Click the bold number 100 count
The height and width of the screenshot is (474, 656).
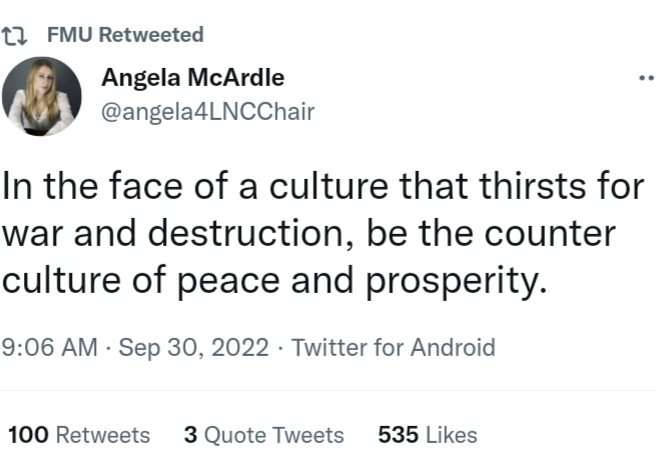(28, 435)
